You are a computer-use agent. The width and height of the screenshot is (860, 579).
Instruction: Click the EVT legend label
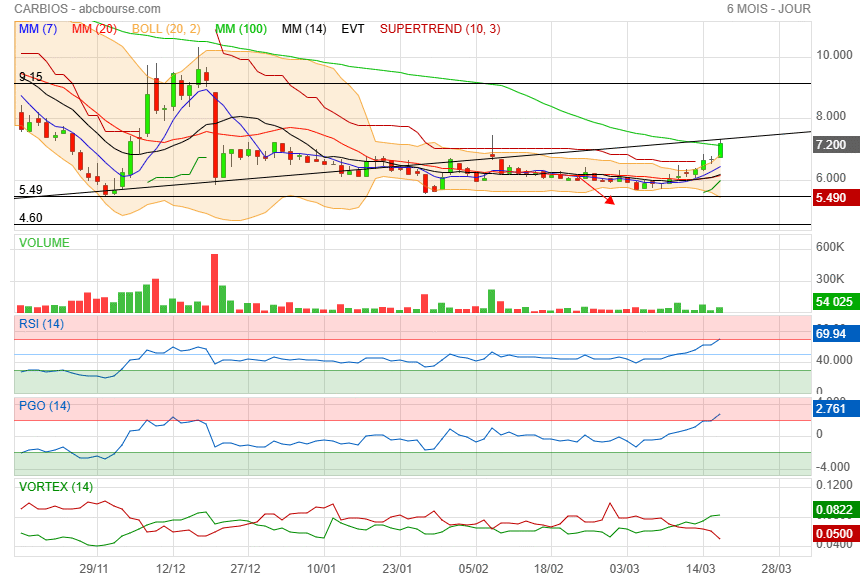pyautogui.click(x=353, y=29)
